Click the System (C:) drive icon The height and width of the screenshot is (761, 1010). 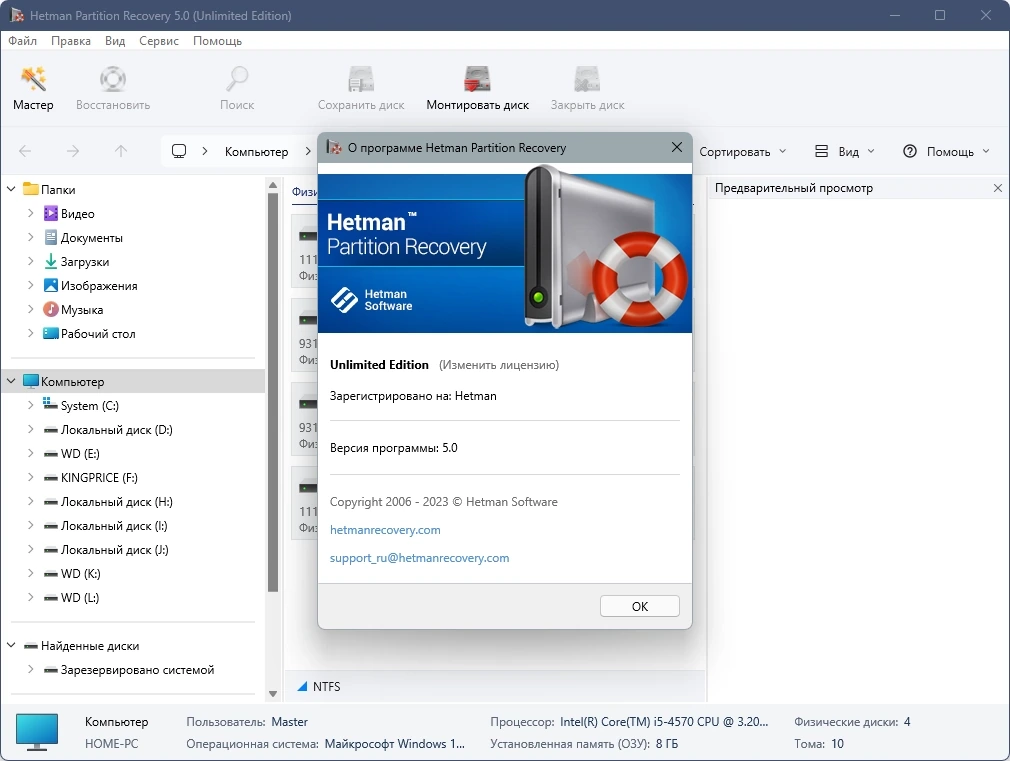pyautogui.click(x=50, y=405)
